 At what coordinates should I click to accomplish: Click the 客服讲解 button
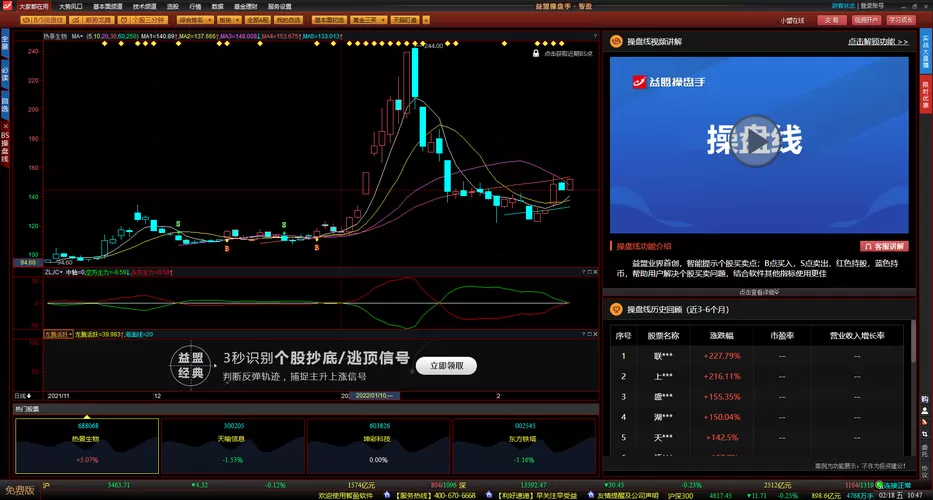coord(884,246)
